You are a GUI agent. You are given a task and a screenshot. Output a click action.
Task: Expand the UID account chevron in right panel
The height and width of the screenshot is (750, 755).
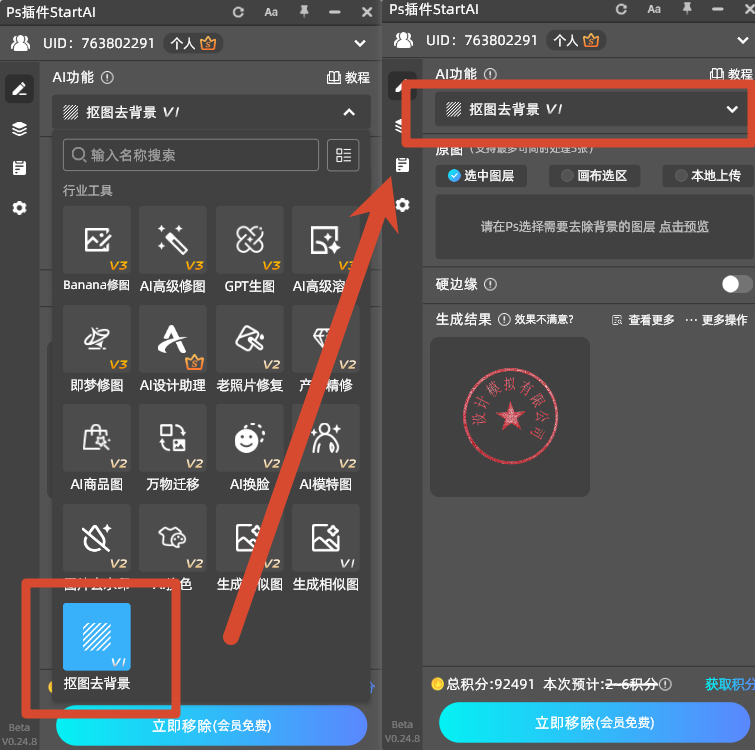(x=743, y=40)
